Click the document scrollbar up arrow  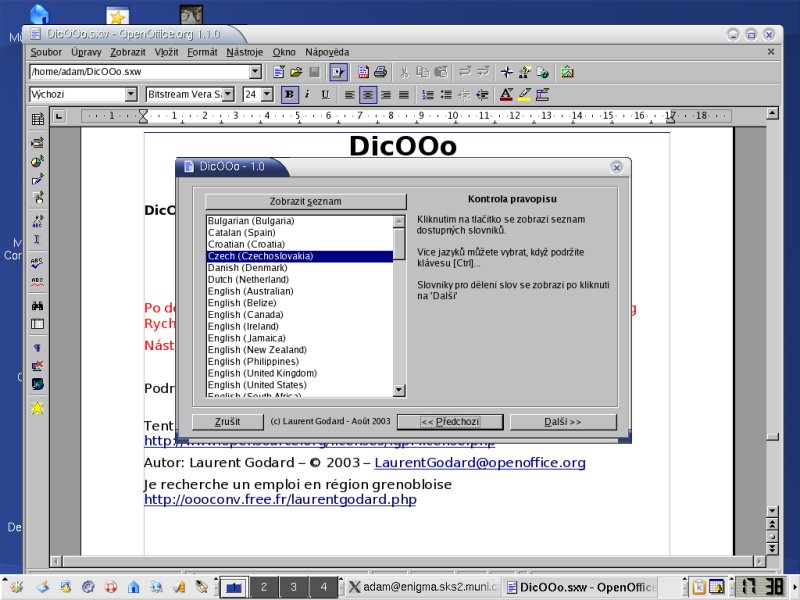point(772,113)
